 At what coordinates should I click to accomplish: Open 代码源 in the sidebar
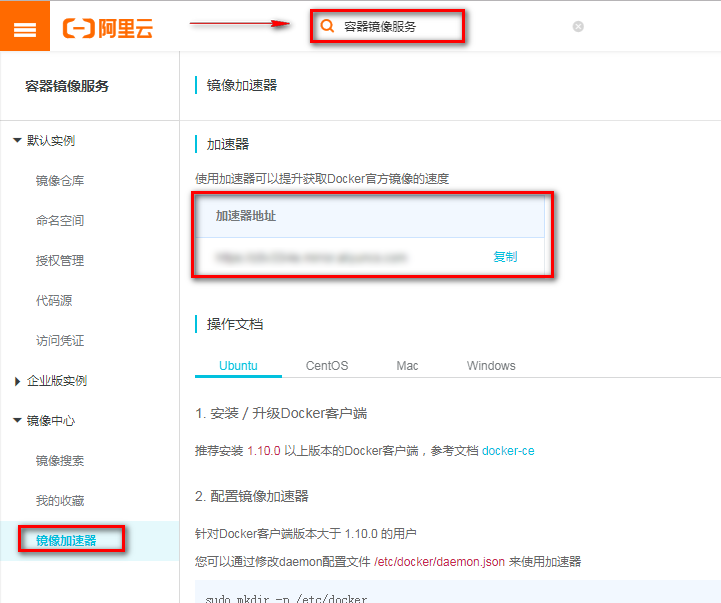pos(54,301)
